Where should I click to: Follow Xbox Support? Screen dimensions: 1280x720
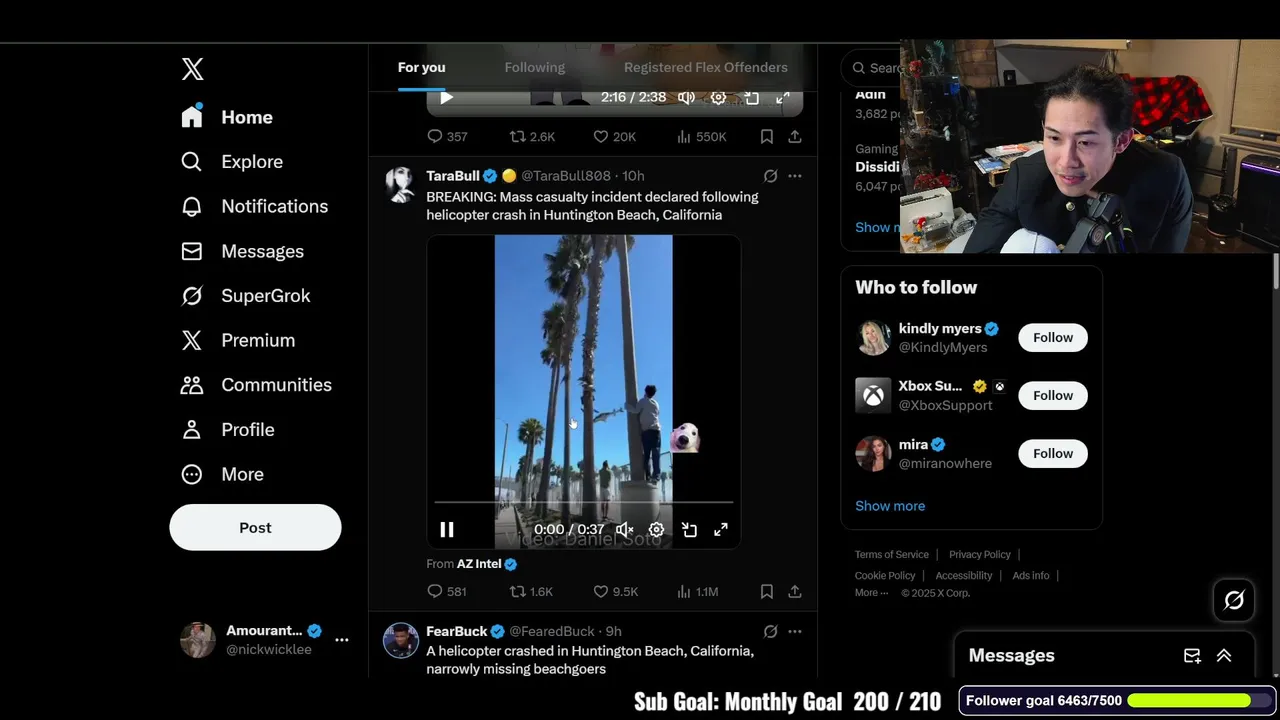pos(1053,396)
